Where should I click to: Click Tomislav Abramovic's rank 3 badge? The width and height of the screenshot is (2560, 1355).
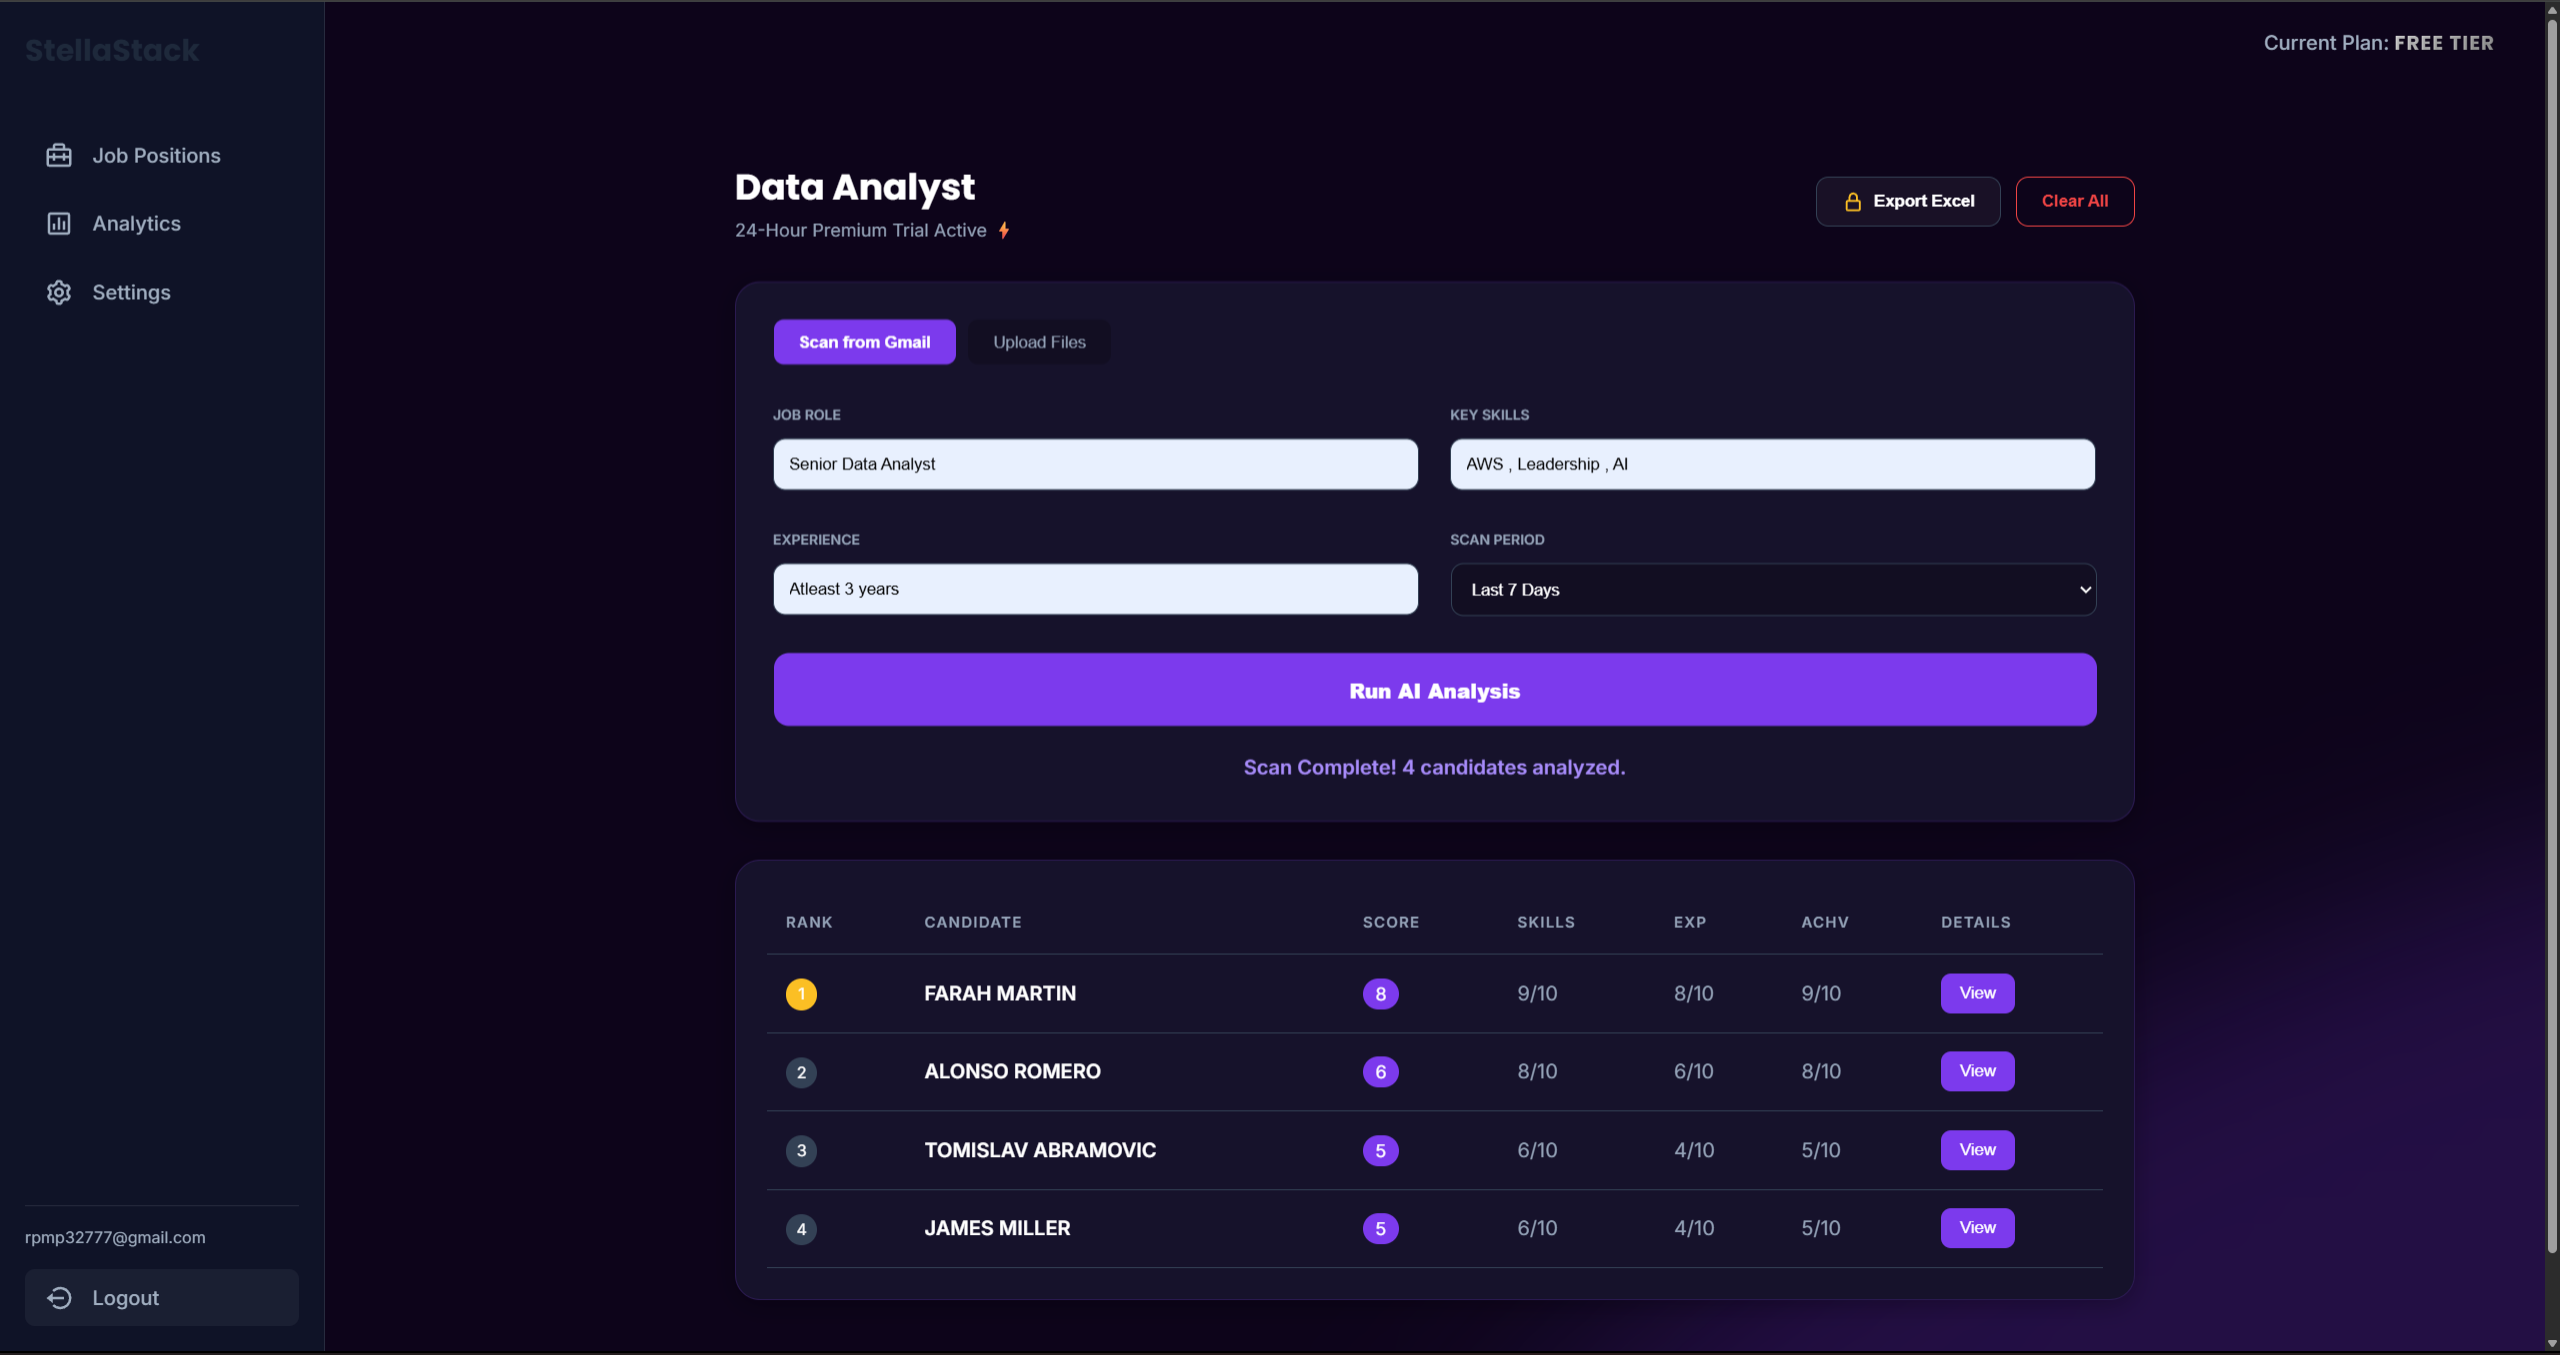coord(801,1150)
